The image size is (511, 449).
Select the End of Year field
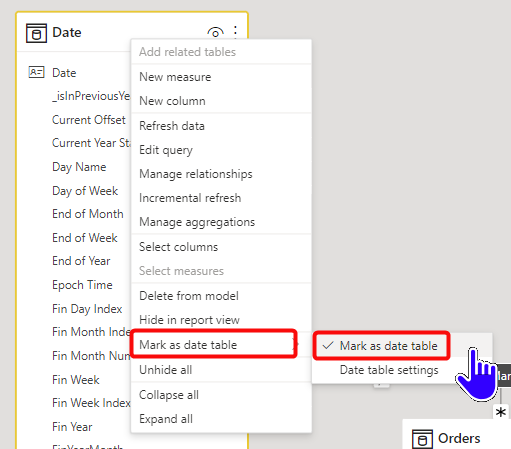[81, 261]
